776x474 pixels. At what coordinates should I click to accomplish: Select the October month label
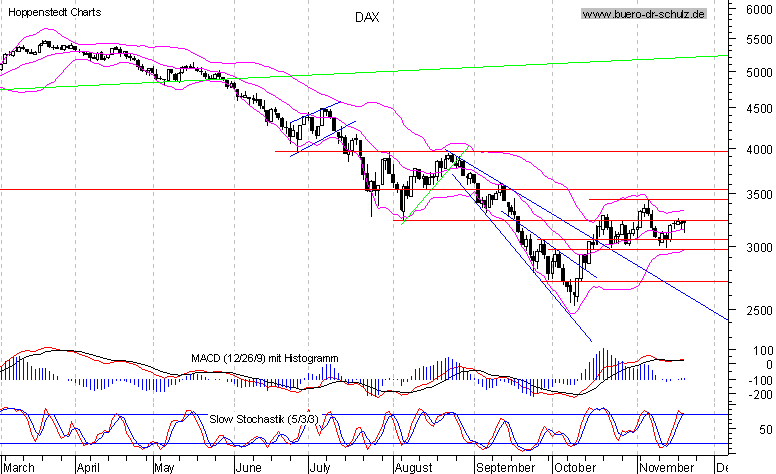point(575,467)
